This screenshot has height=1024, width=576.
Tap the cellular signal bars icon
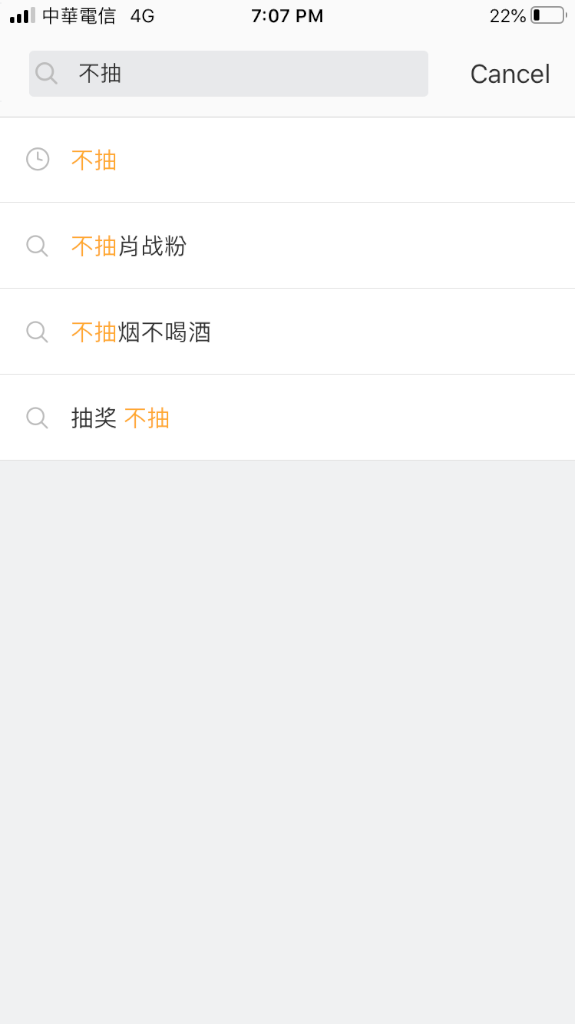(22, 16)
